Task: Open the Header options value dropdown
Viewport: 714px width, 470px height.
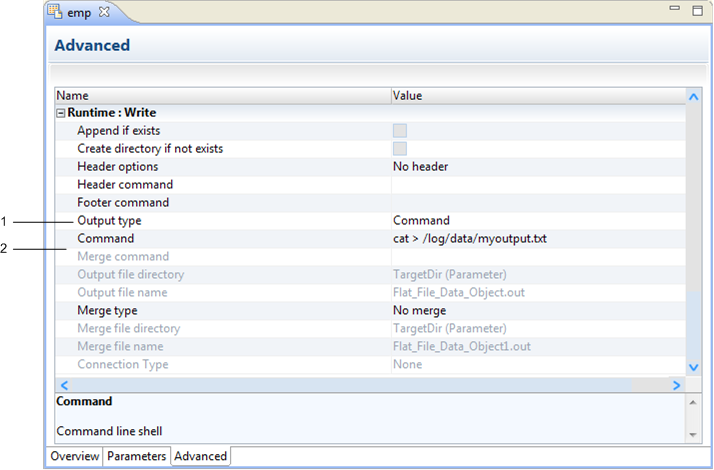Action: (538, 167)
